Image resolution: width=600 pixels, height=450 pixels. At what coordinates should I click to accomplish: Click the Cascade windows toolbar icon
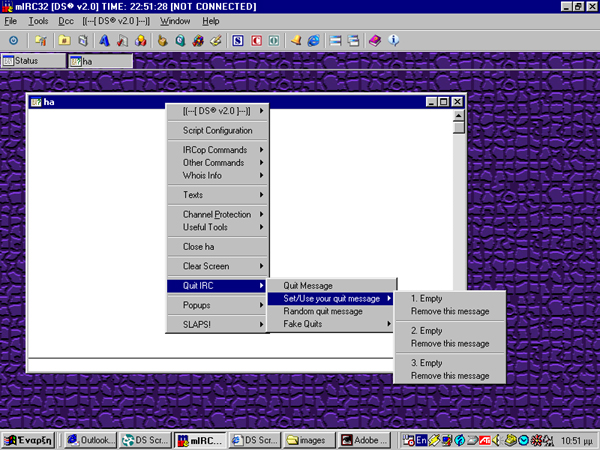click(353, 40)
